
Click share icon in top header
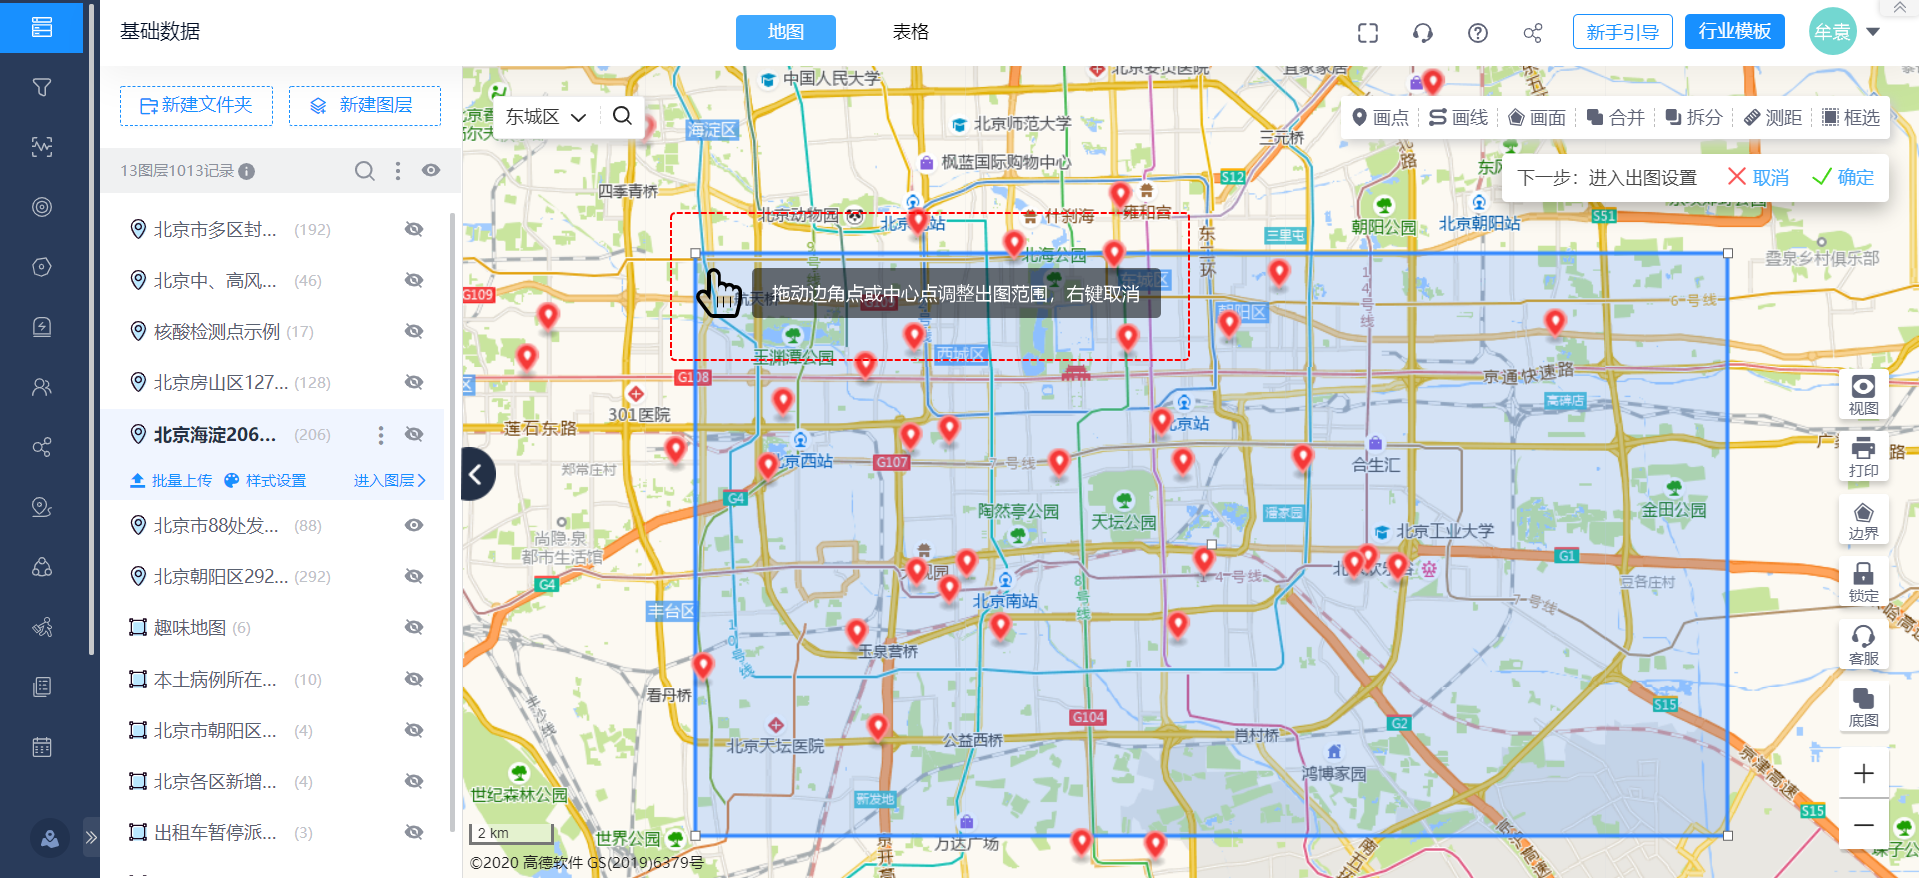click(x=1533, y=33)
